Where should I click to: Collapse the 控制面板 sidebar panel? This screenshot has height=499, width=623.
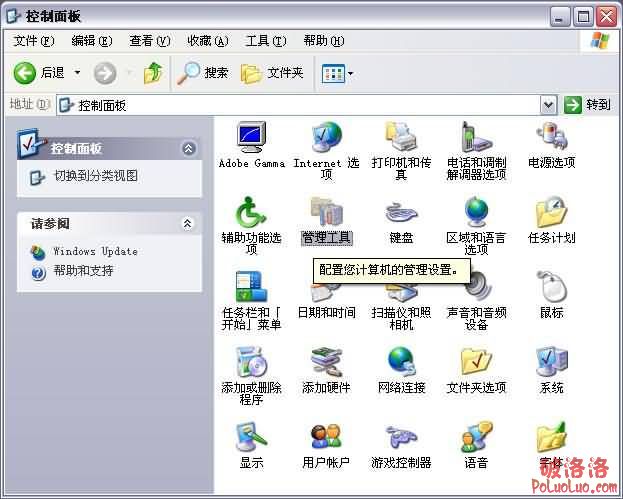coord(189,148)
